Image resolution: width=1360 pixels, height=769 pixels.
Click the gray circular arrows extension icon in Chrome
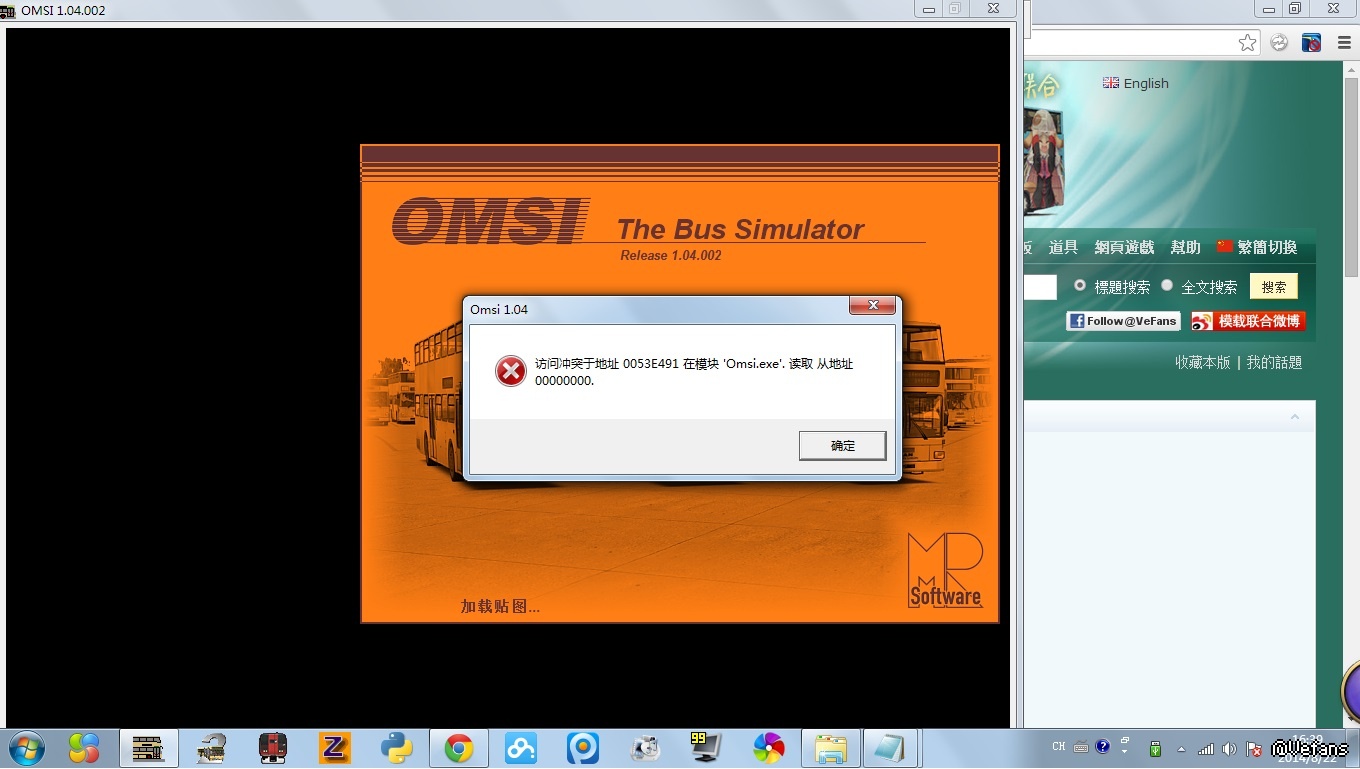pyautogui.click(x=1279, y=42)
